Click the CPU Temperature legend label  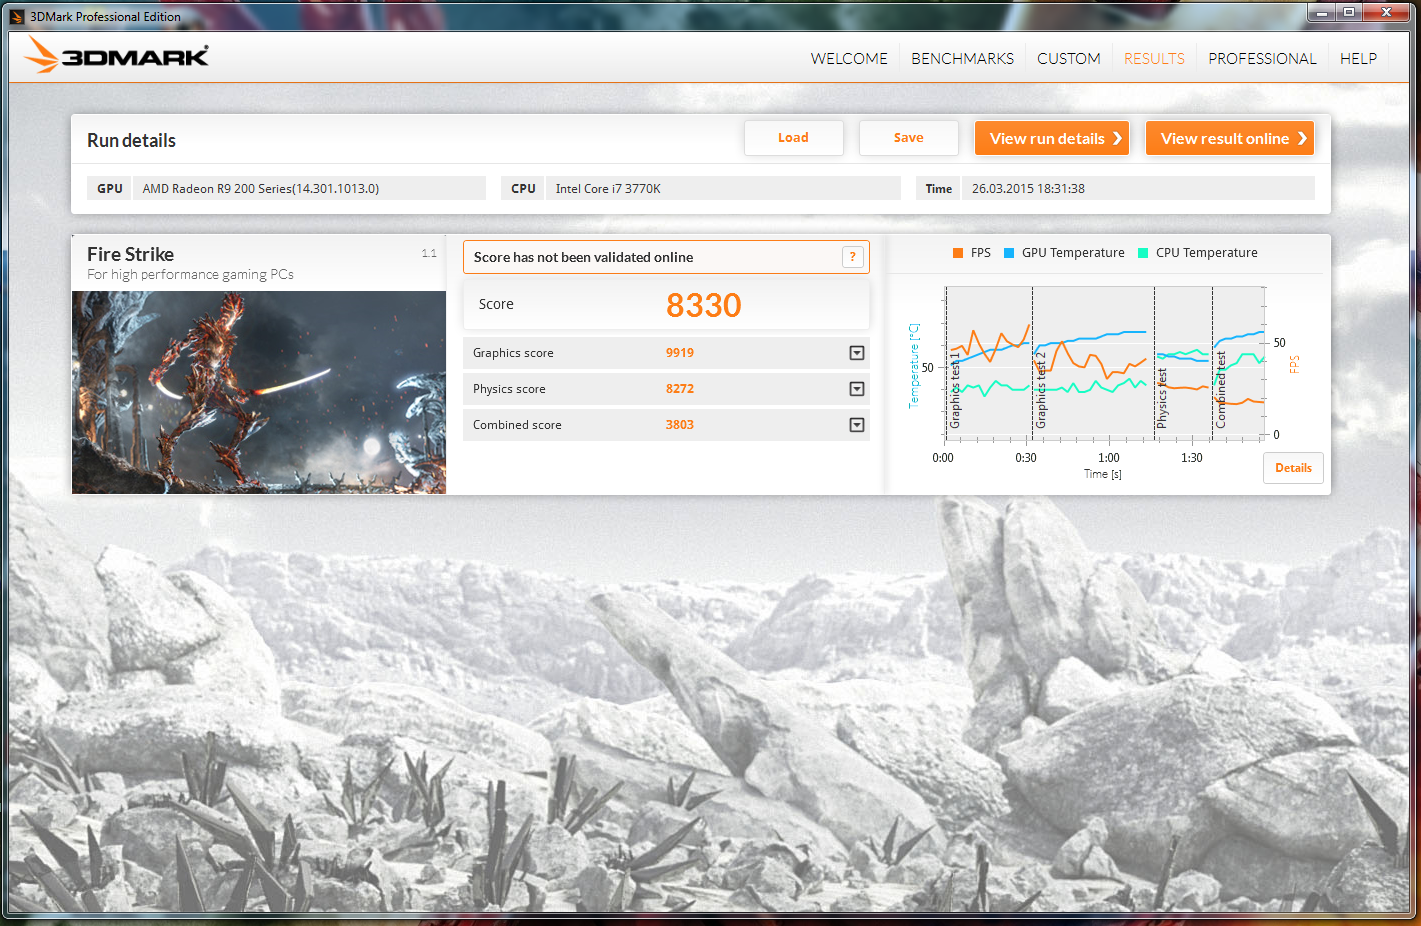[x=1207, y=253]
